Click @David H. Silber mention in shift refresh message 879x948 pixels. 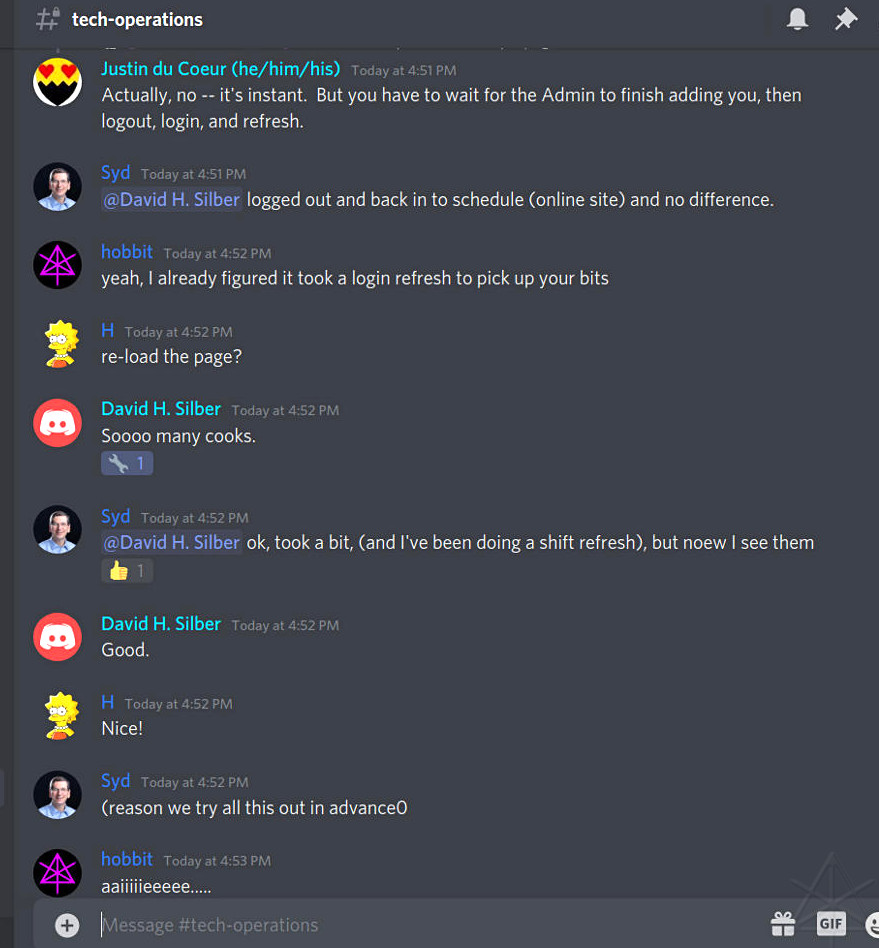171,542
